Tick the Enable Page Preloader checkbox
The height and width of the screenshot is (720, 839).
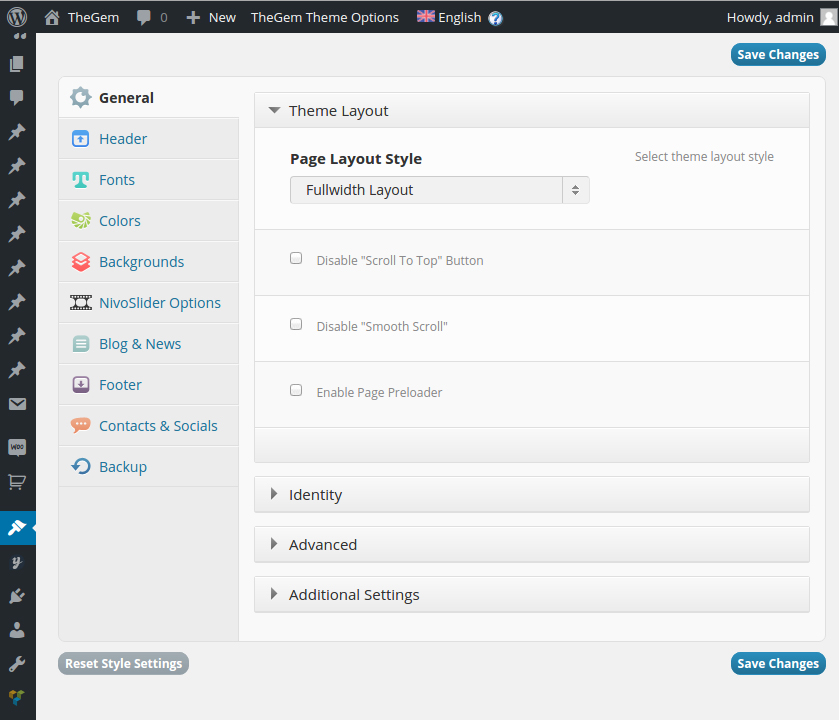296,390
